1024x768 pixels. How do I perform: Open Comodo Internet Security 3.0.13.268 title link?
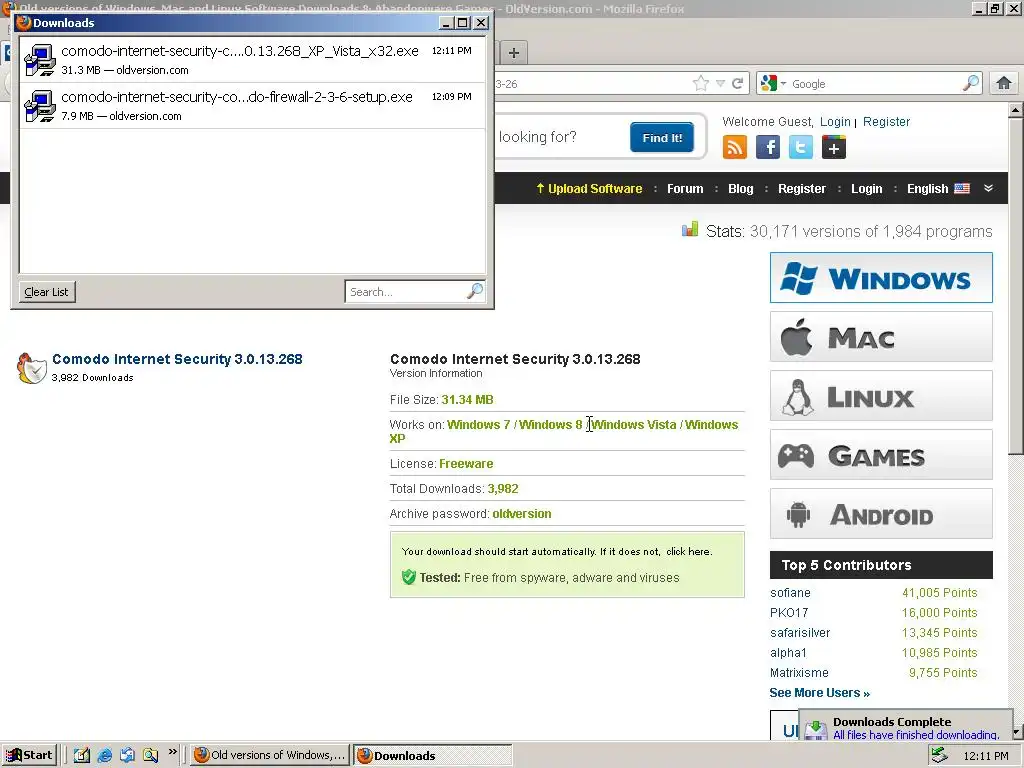point(177,359)
